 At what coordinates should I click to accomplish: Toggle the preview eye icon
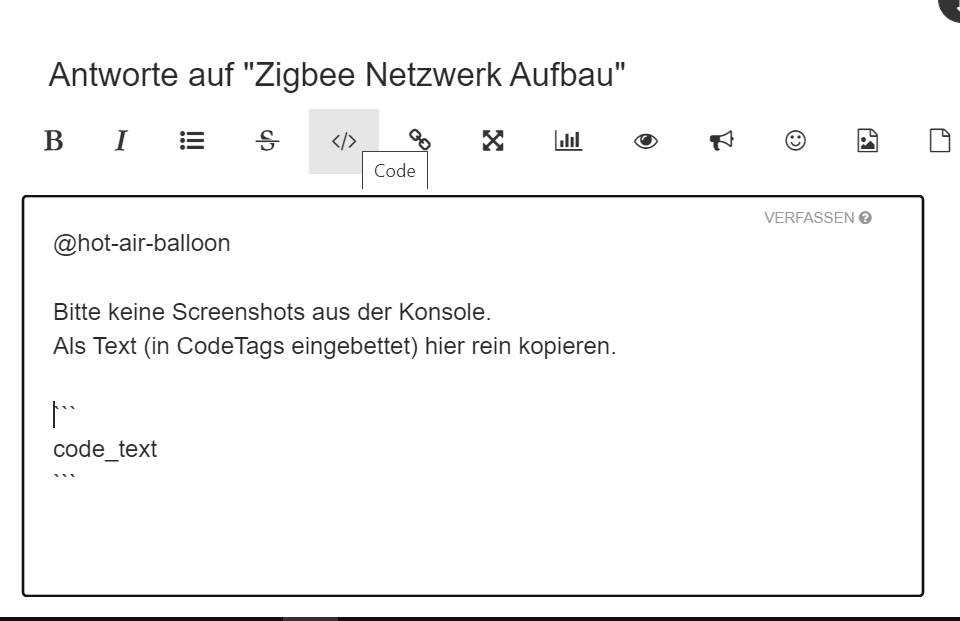645,141
